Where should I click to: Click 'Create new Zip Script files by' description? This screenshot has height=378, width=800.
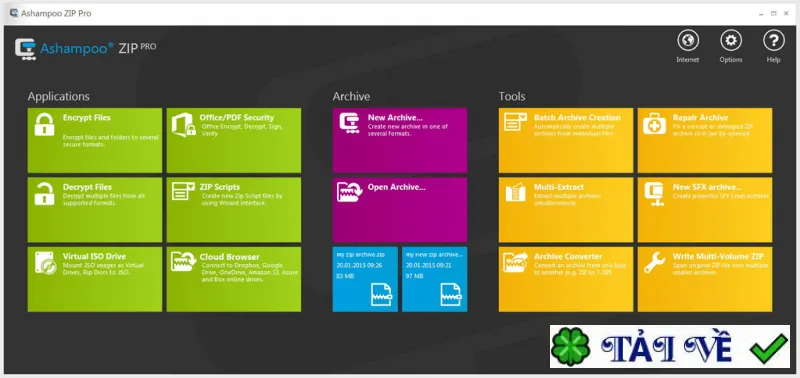point(242,196)
